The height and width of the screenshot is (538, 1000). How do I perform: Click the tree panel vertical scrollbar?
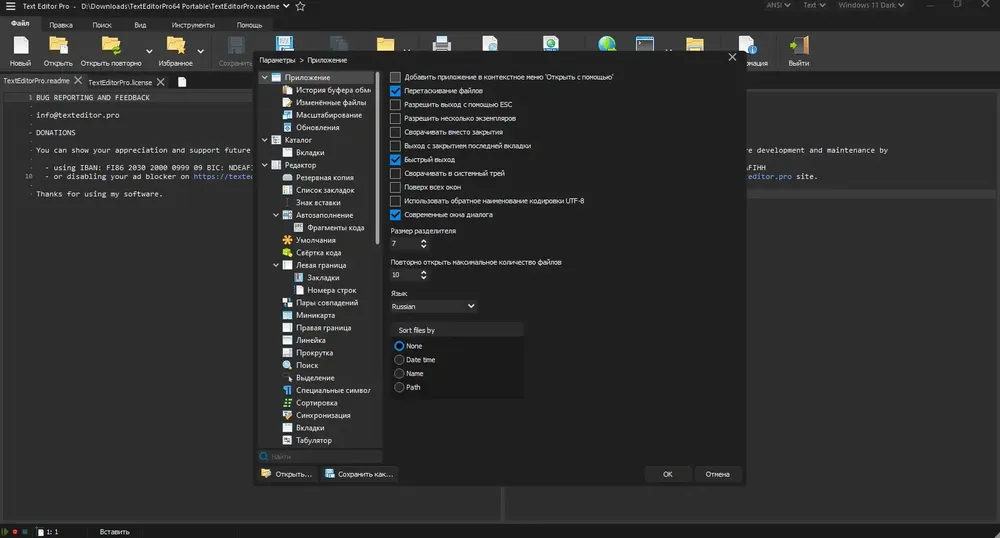click(378, 157)
